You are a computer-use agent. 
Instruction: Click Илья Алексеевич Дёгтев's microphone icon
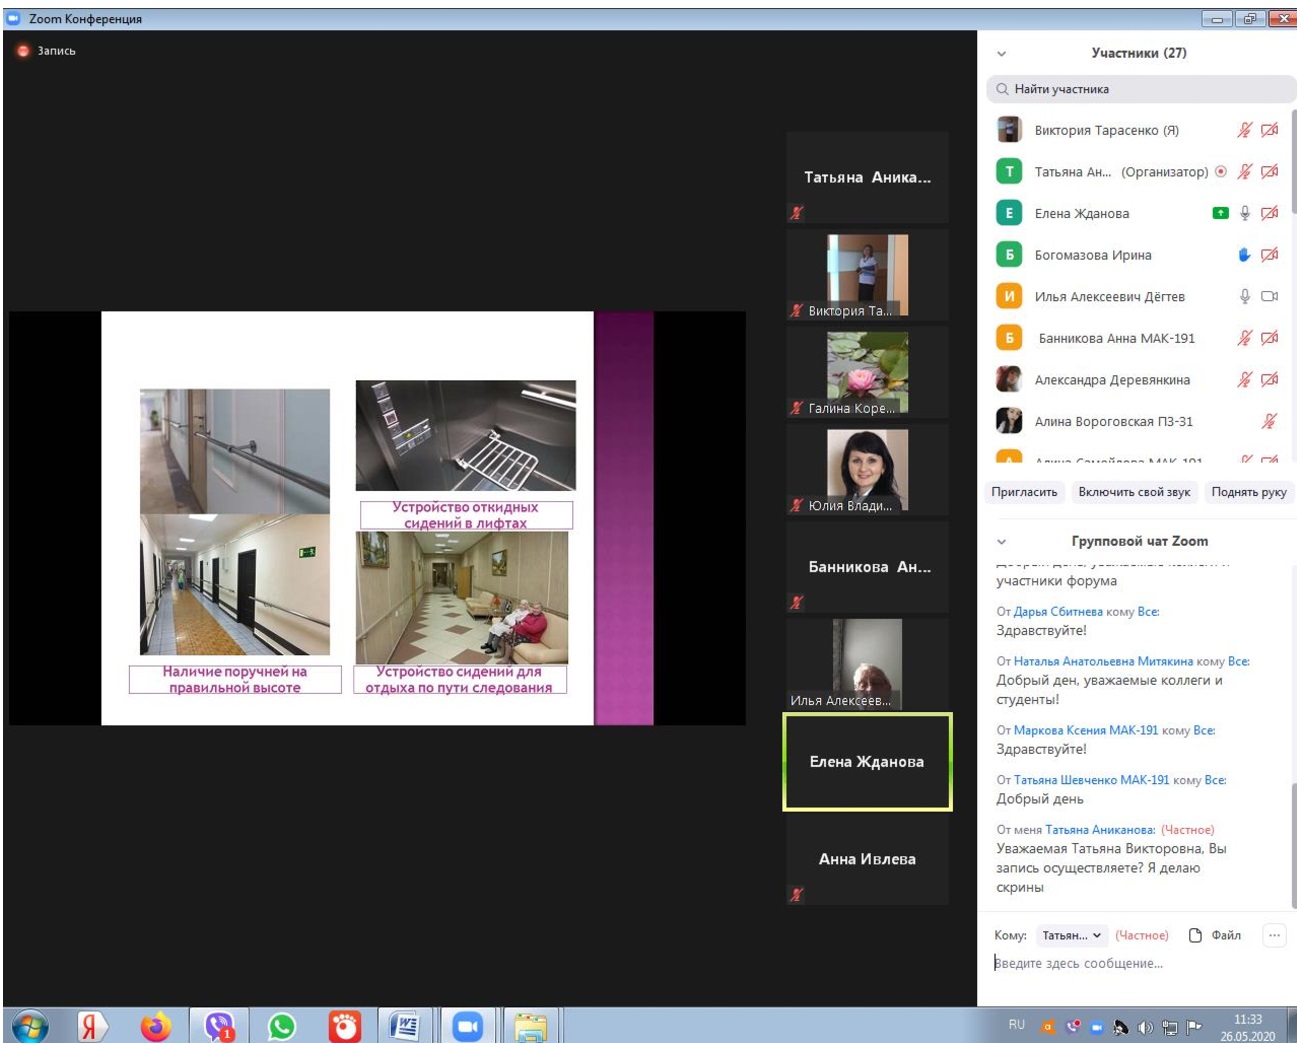coord(1245,296)
